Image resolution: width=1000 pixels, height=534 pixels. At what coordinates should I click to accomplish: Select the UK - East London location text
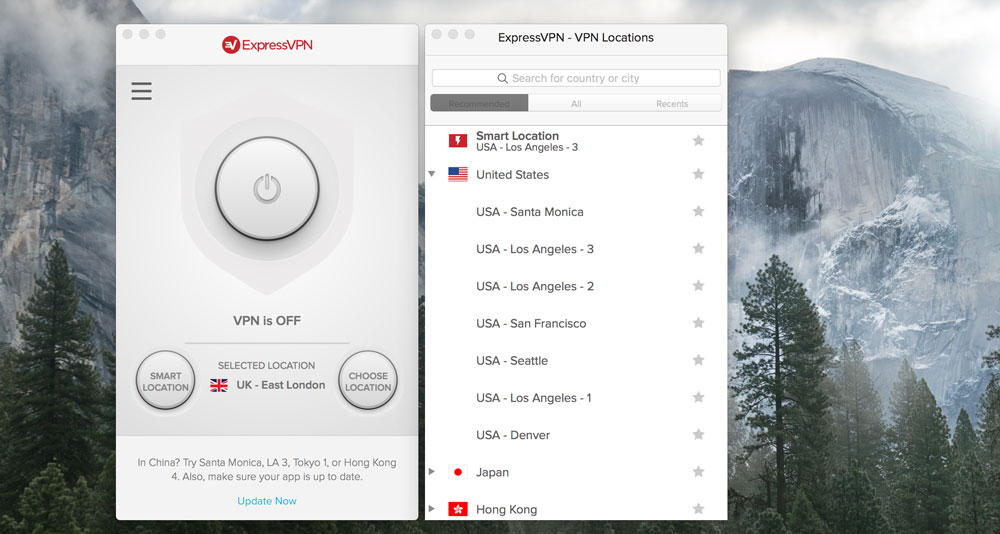tap(281, 385)
